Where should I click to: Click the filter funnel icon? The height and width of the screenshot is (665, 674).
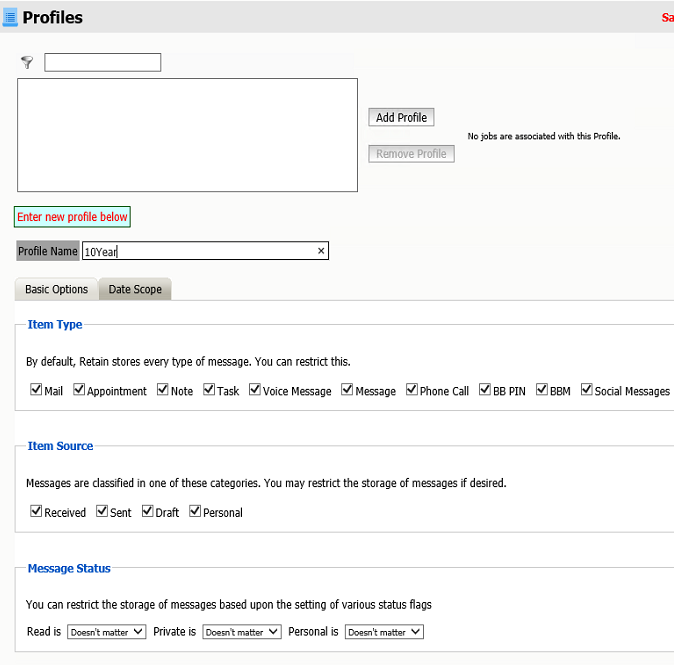tap(27, 62)
